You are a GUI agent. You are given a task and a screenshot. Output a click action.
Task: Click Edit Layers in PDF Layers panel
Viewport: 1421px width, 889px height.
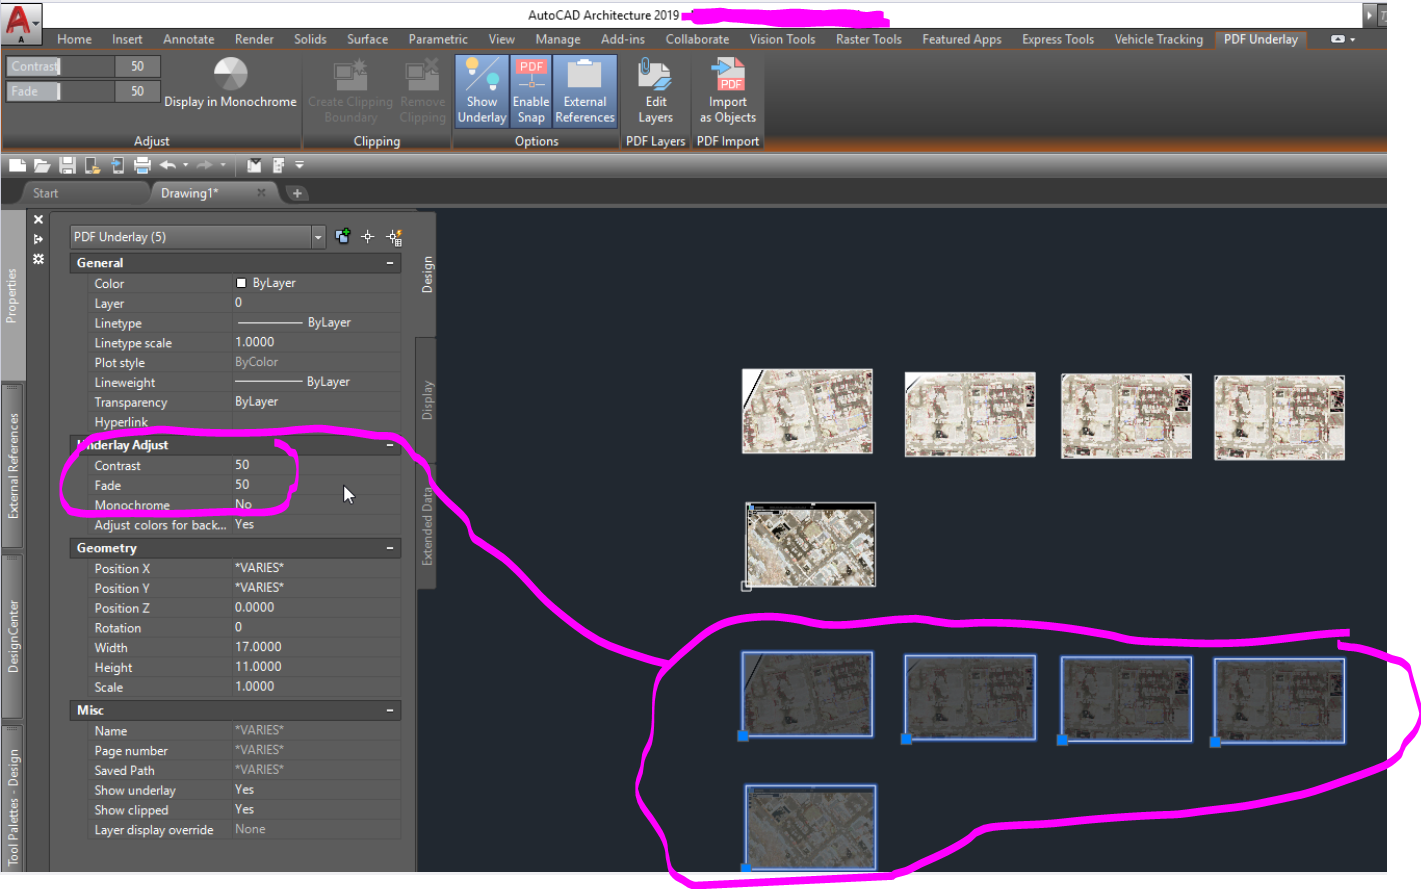click(x=656, y=91)
